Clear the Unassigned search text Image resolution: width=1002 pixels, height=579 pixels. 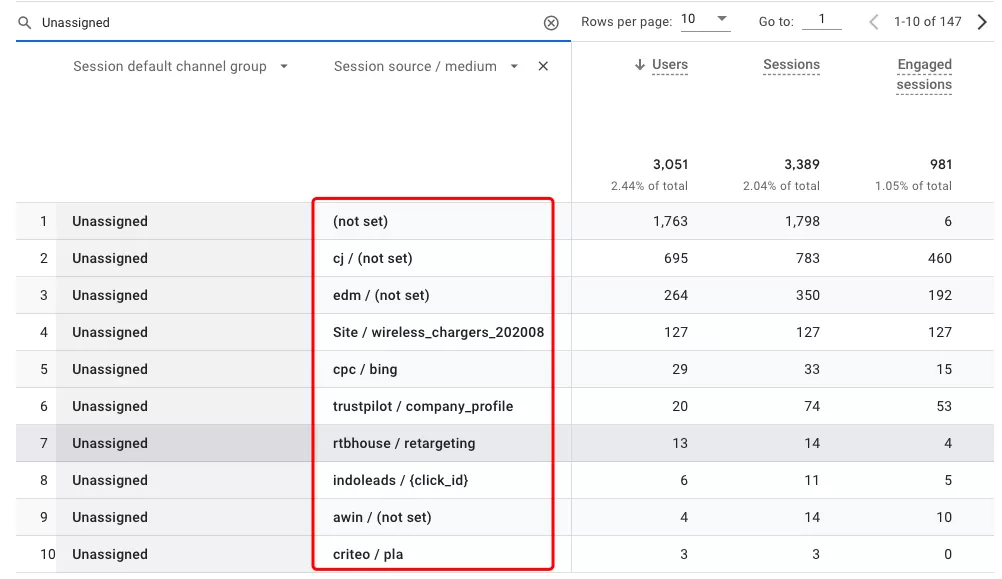pyautogui.click(x=551, y=23)
